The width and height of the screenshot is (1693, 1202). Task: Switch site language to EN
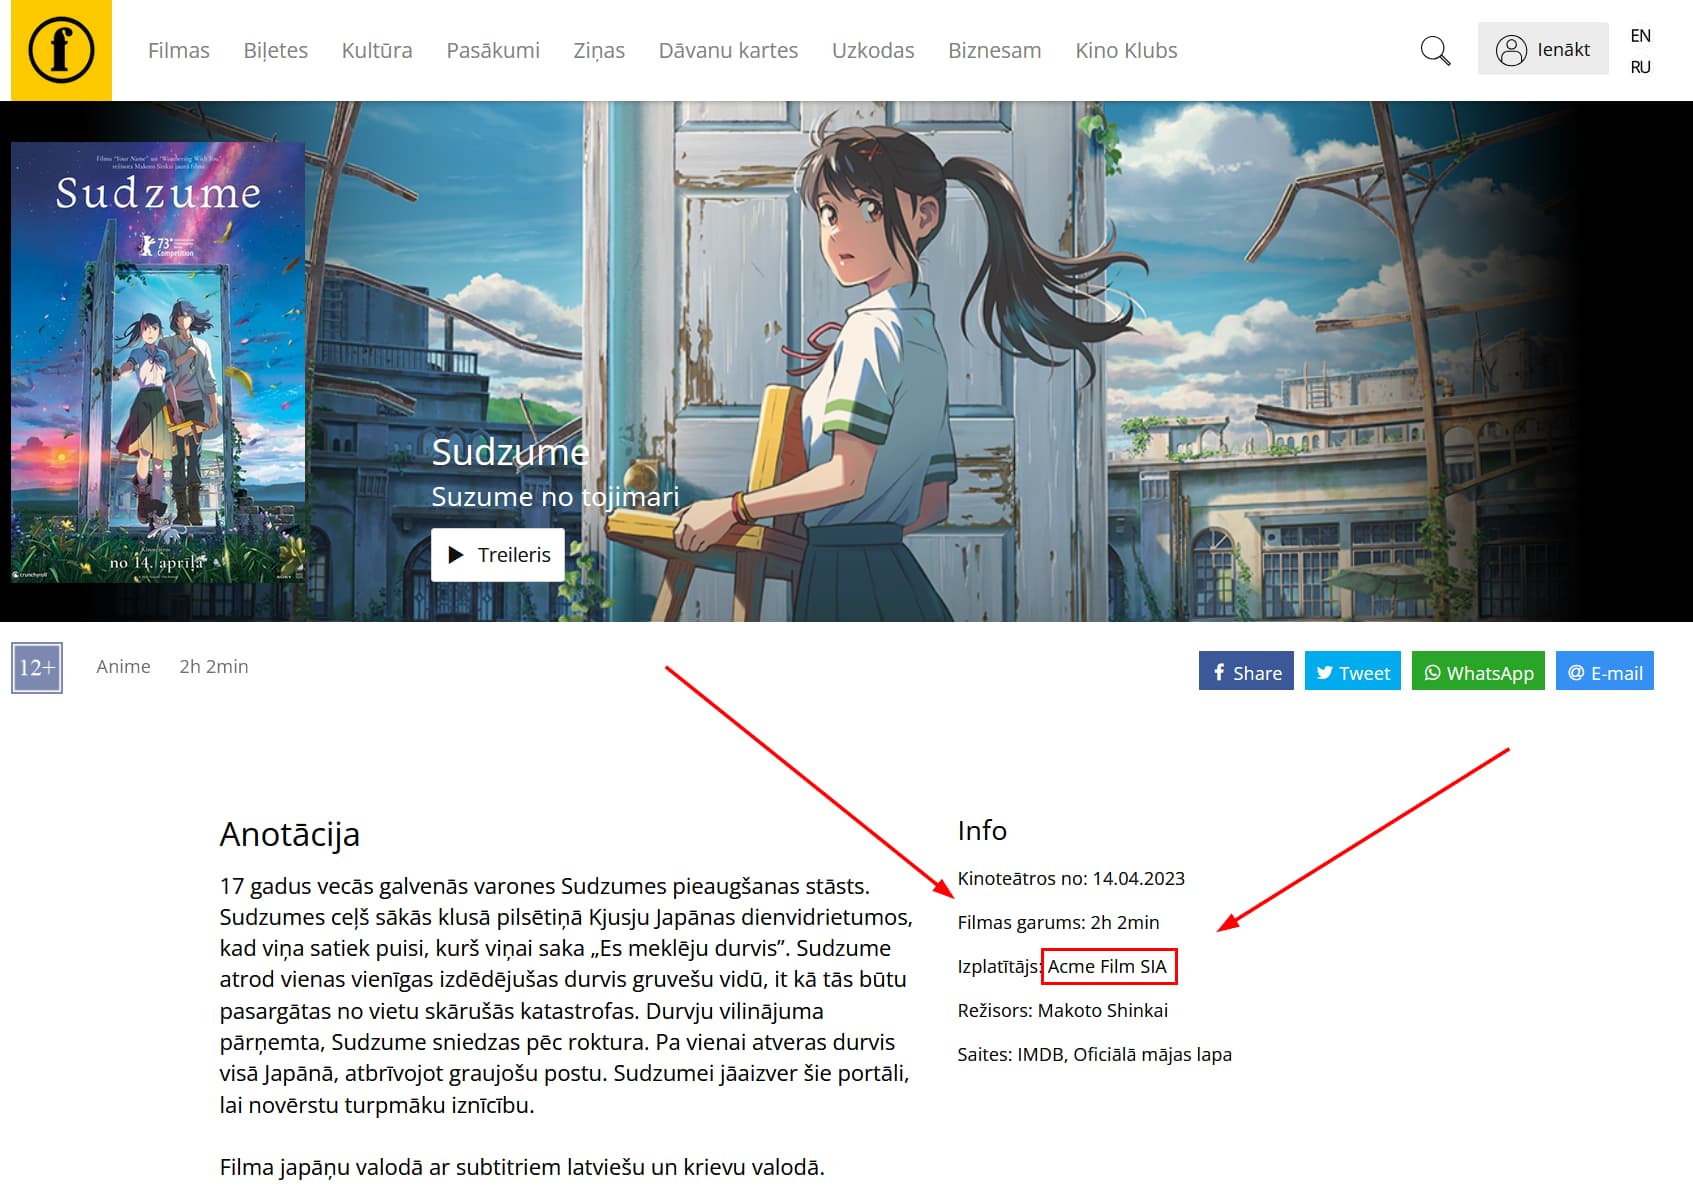1640,36
